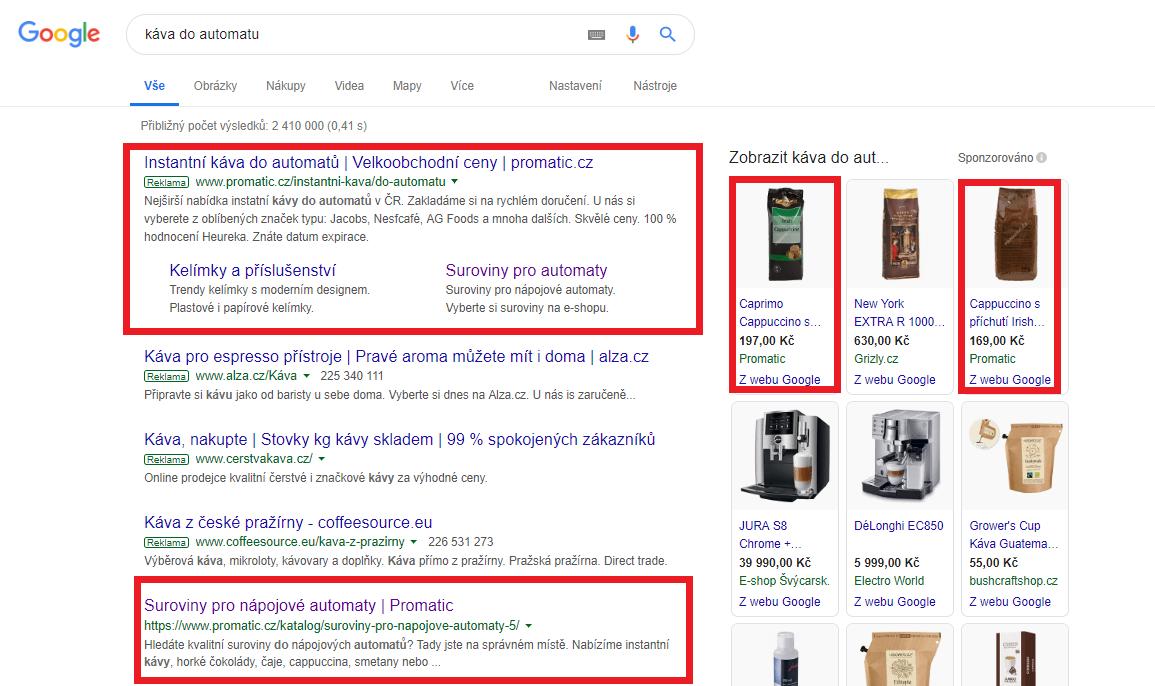Click into the search box text
The image size is (1155, 686).
pos(202,34)
